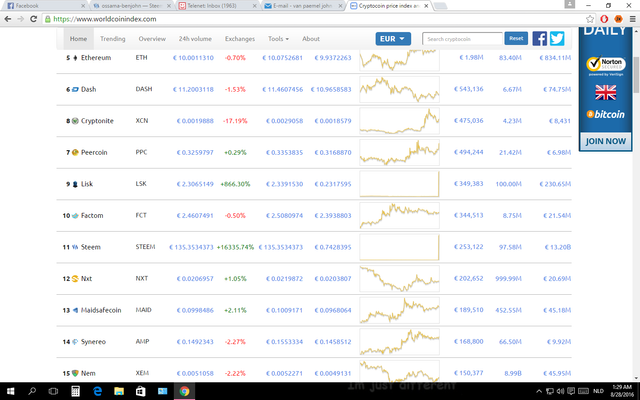Open File Explorer from the taskbar
The image size is (640, 400).
pyautogui.click(x=119, y=391)
